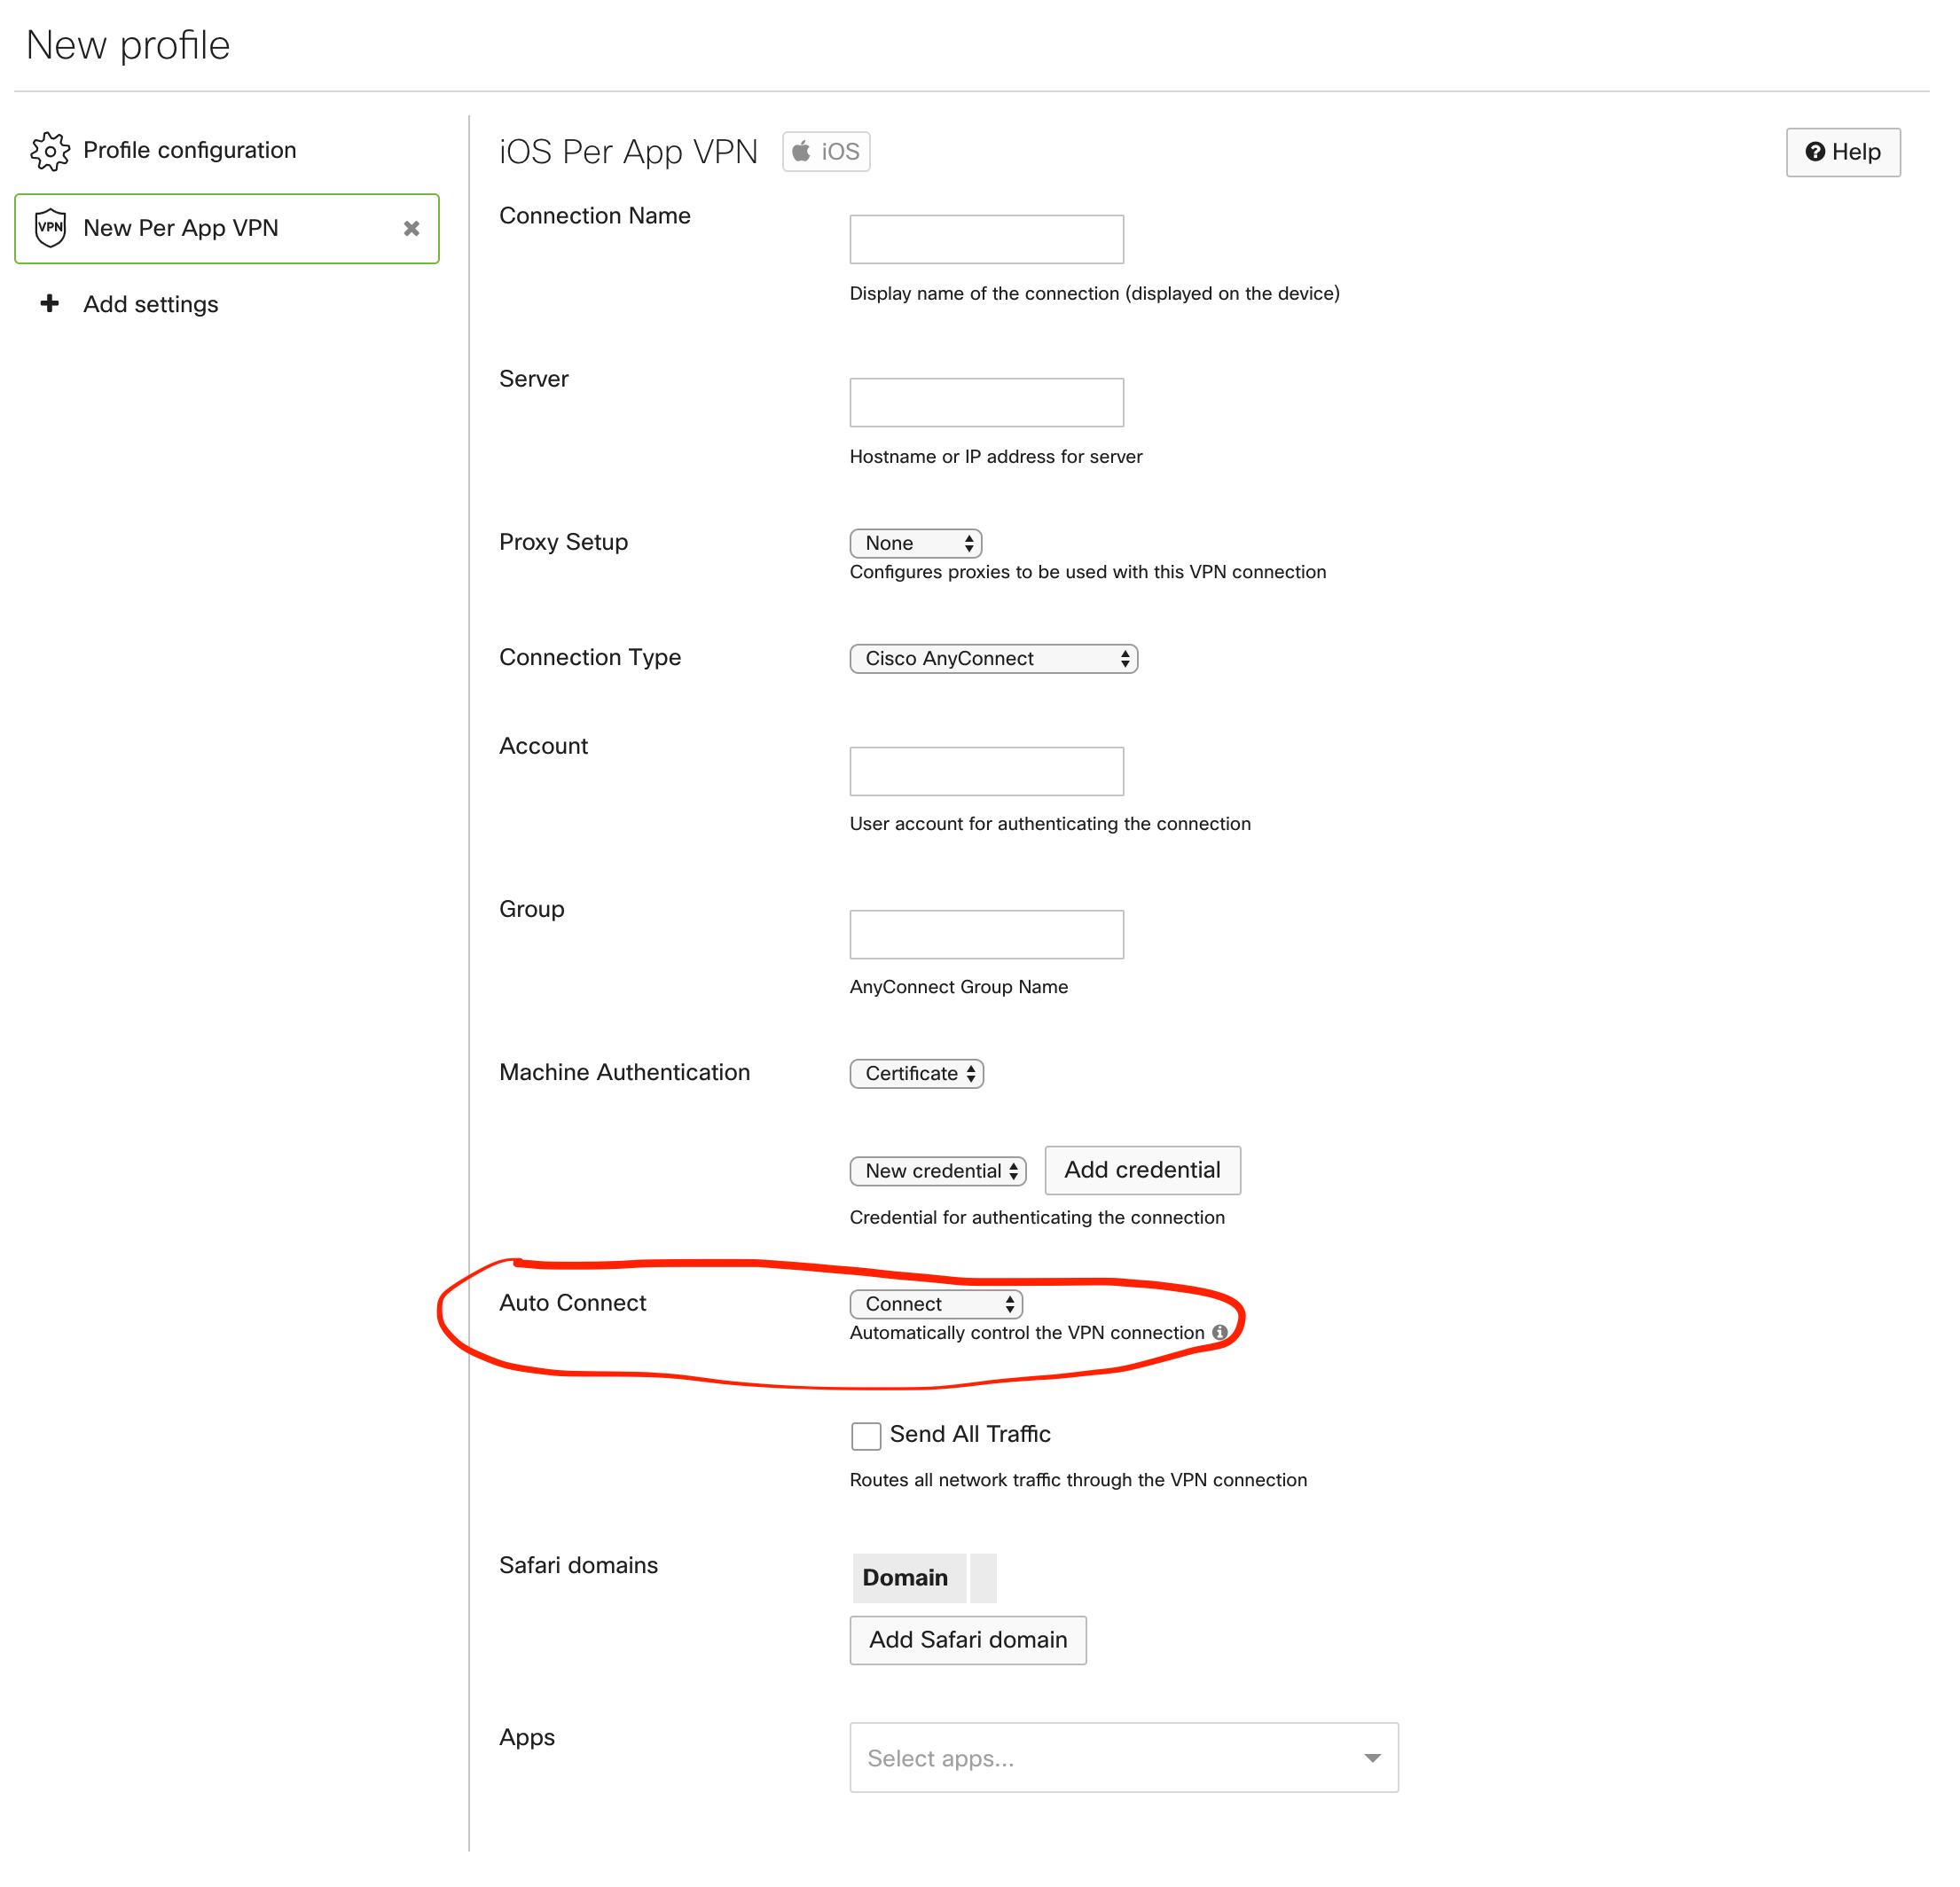Click the Apple logo in the iOS badge

803,151
